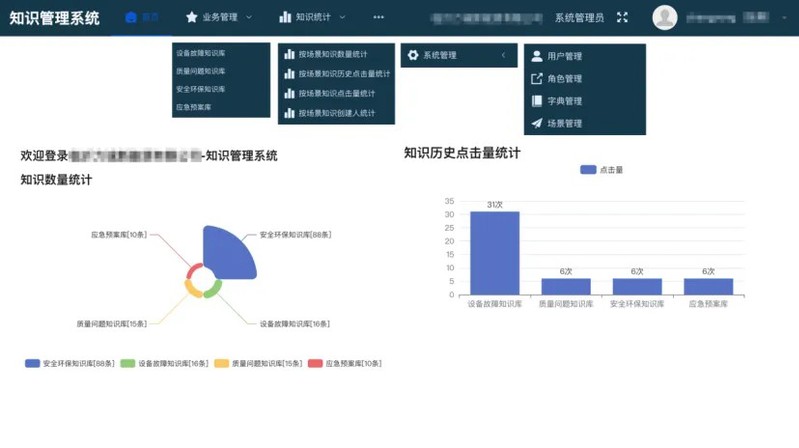
Task: Click the star icon beside 业务管理
Action: pyautogui.click(x=192, y=17)
